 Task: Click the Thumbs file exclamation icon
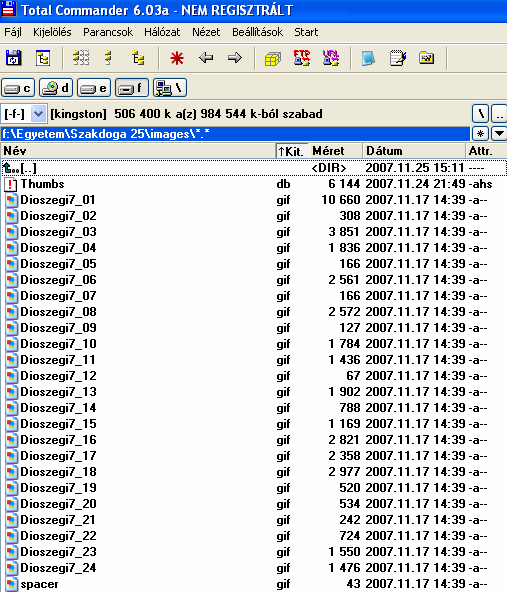[11, 184]
